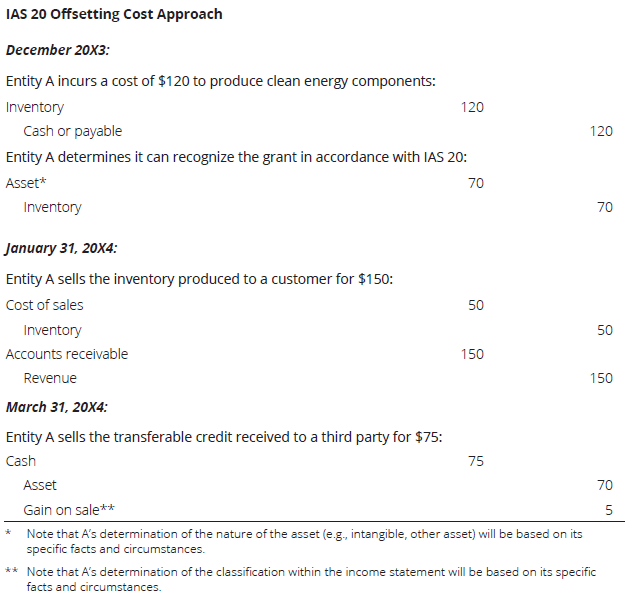Click the 'Cash' entry under March 31, 20X4
This screenshot has height=599, width=635.
pyautogui.click(x=21, y=461)
